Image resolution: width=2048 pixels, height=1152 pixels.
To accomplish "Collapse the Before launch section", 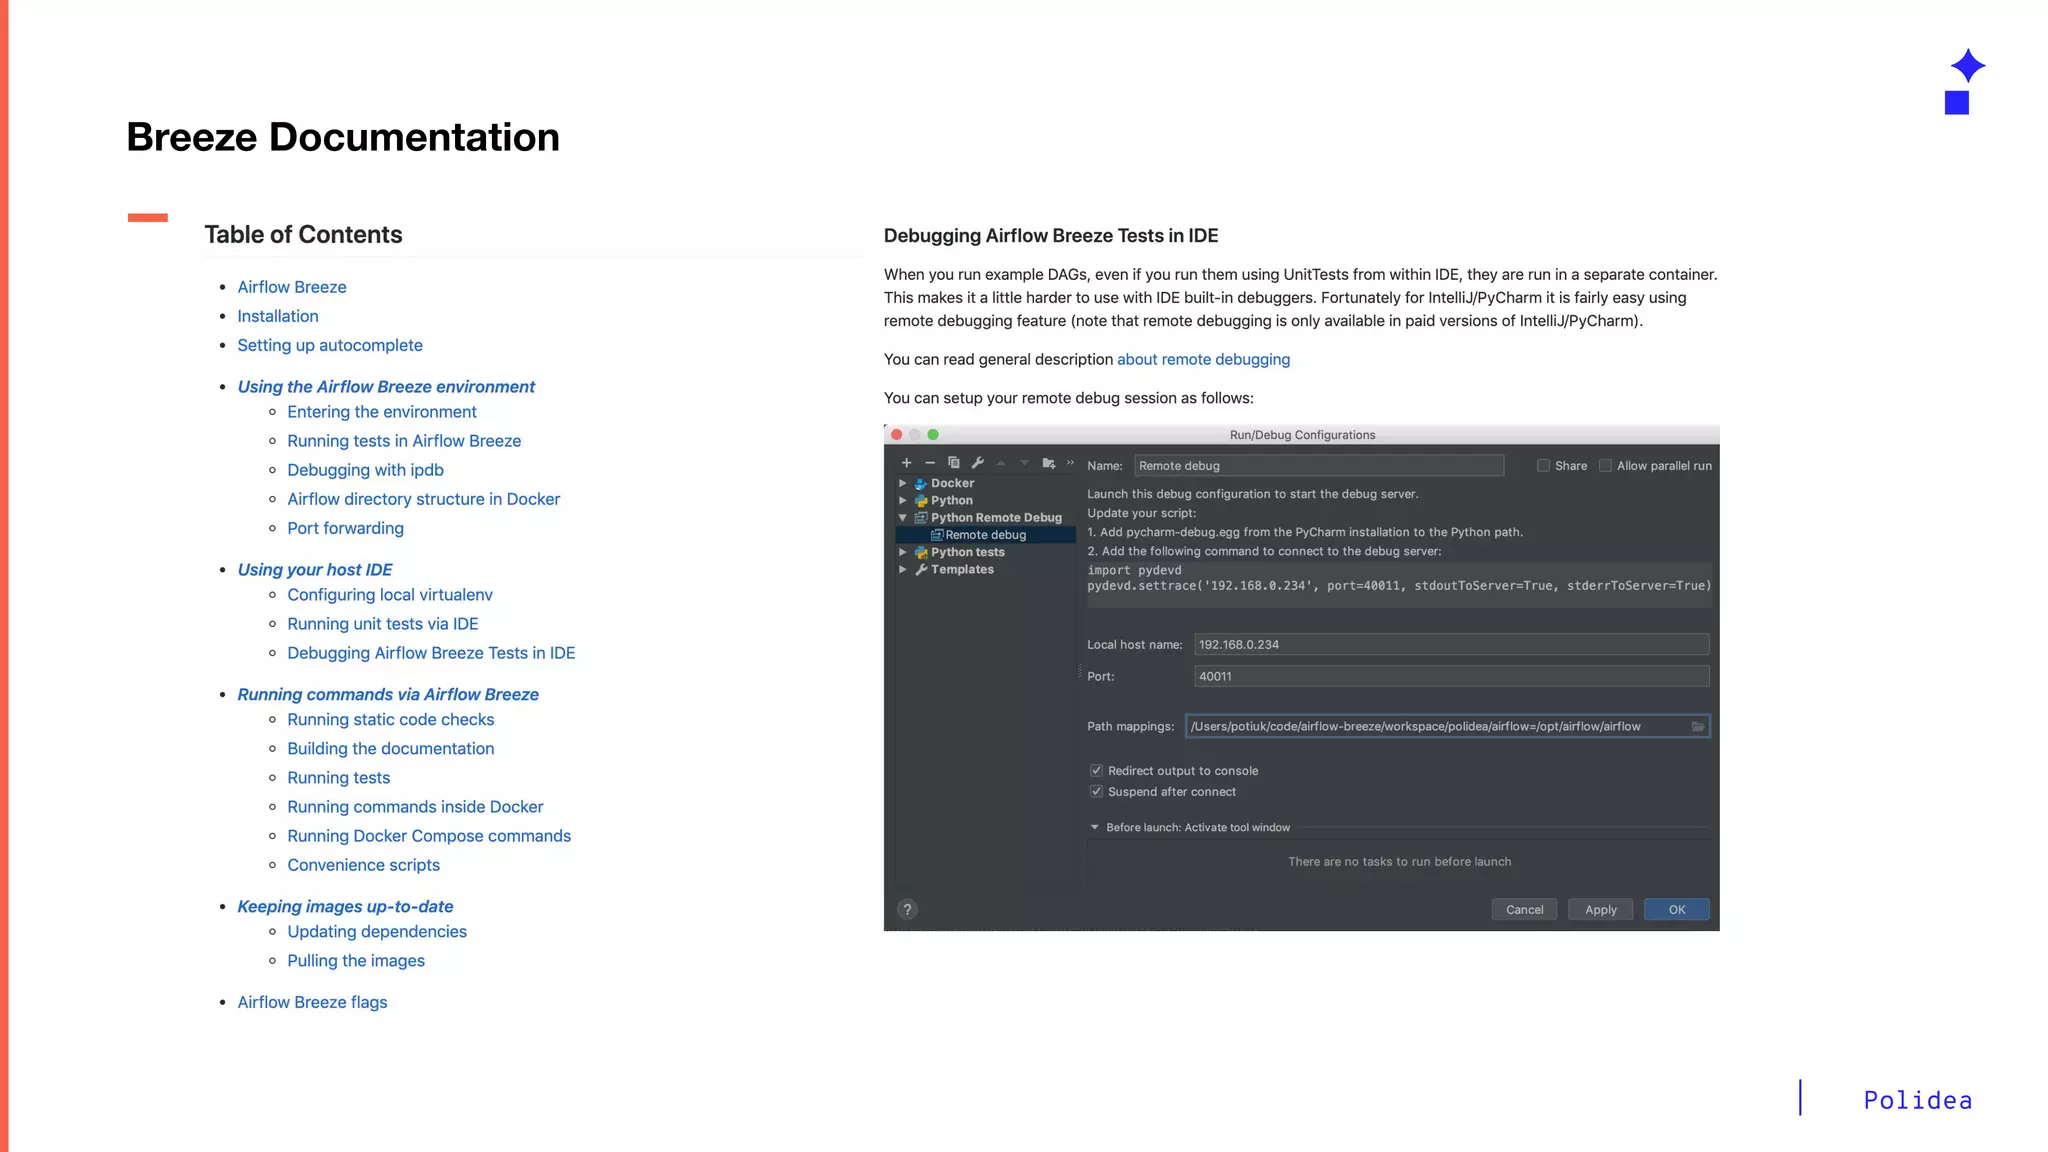I will coord(1094,828).
